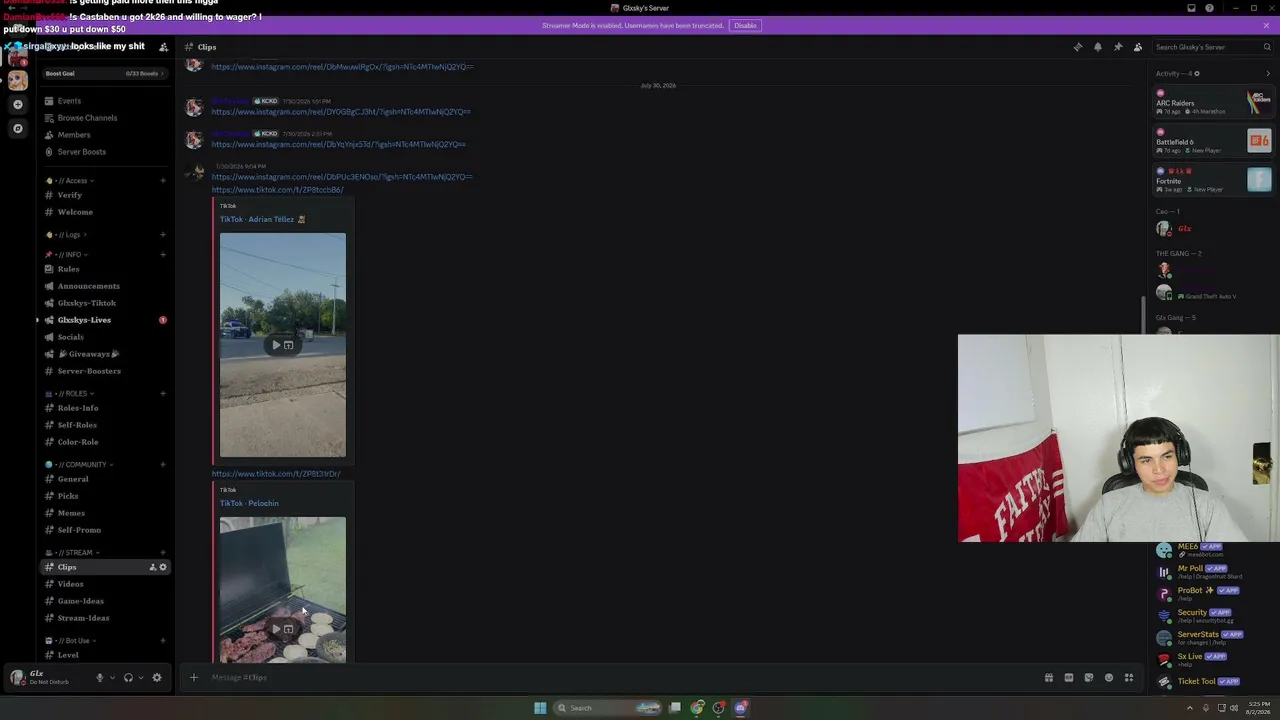The width and height of the screenshot is (1280, 720).
Task: Open Discord from the taskbar
Action: point(741,708)
